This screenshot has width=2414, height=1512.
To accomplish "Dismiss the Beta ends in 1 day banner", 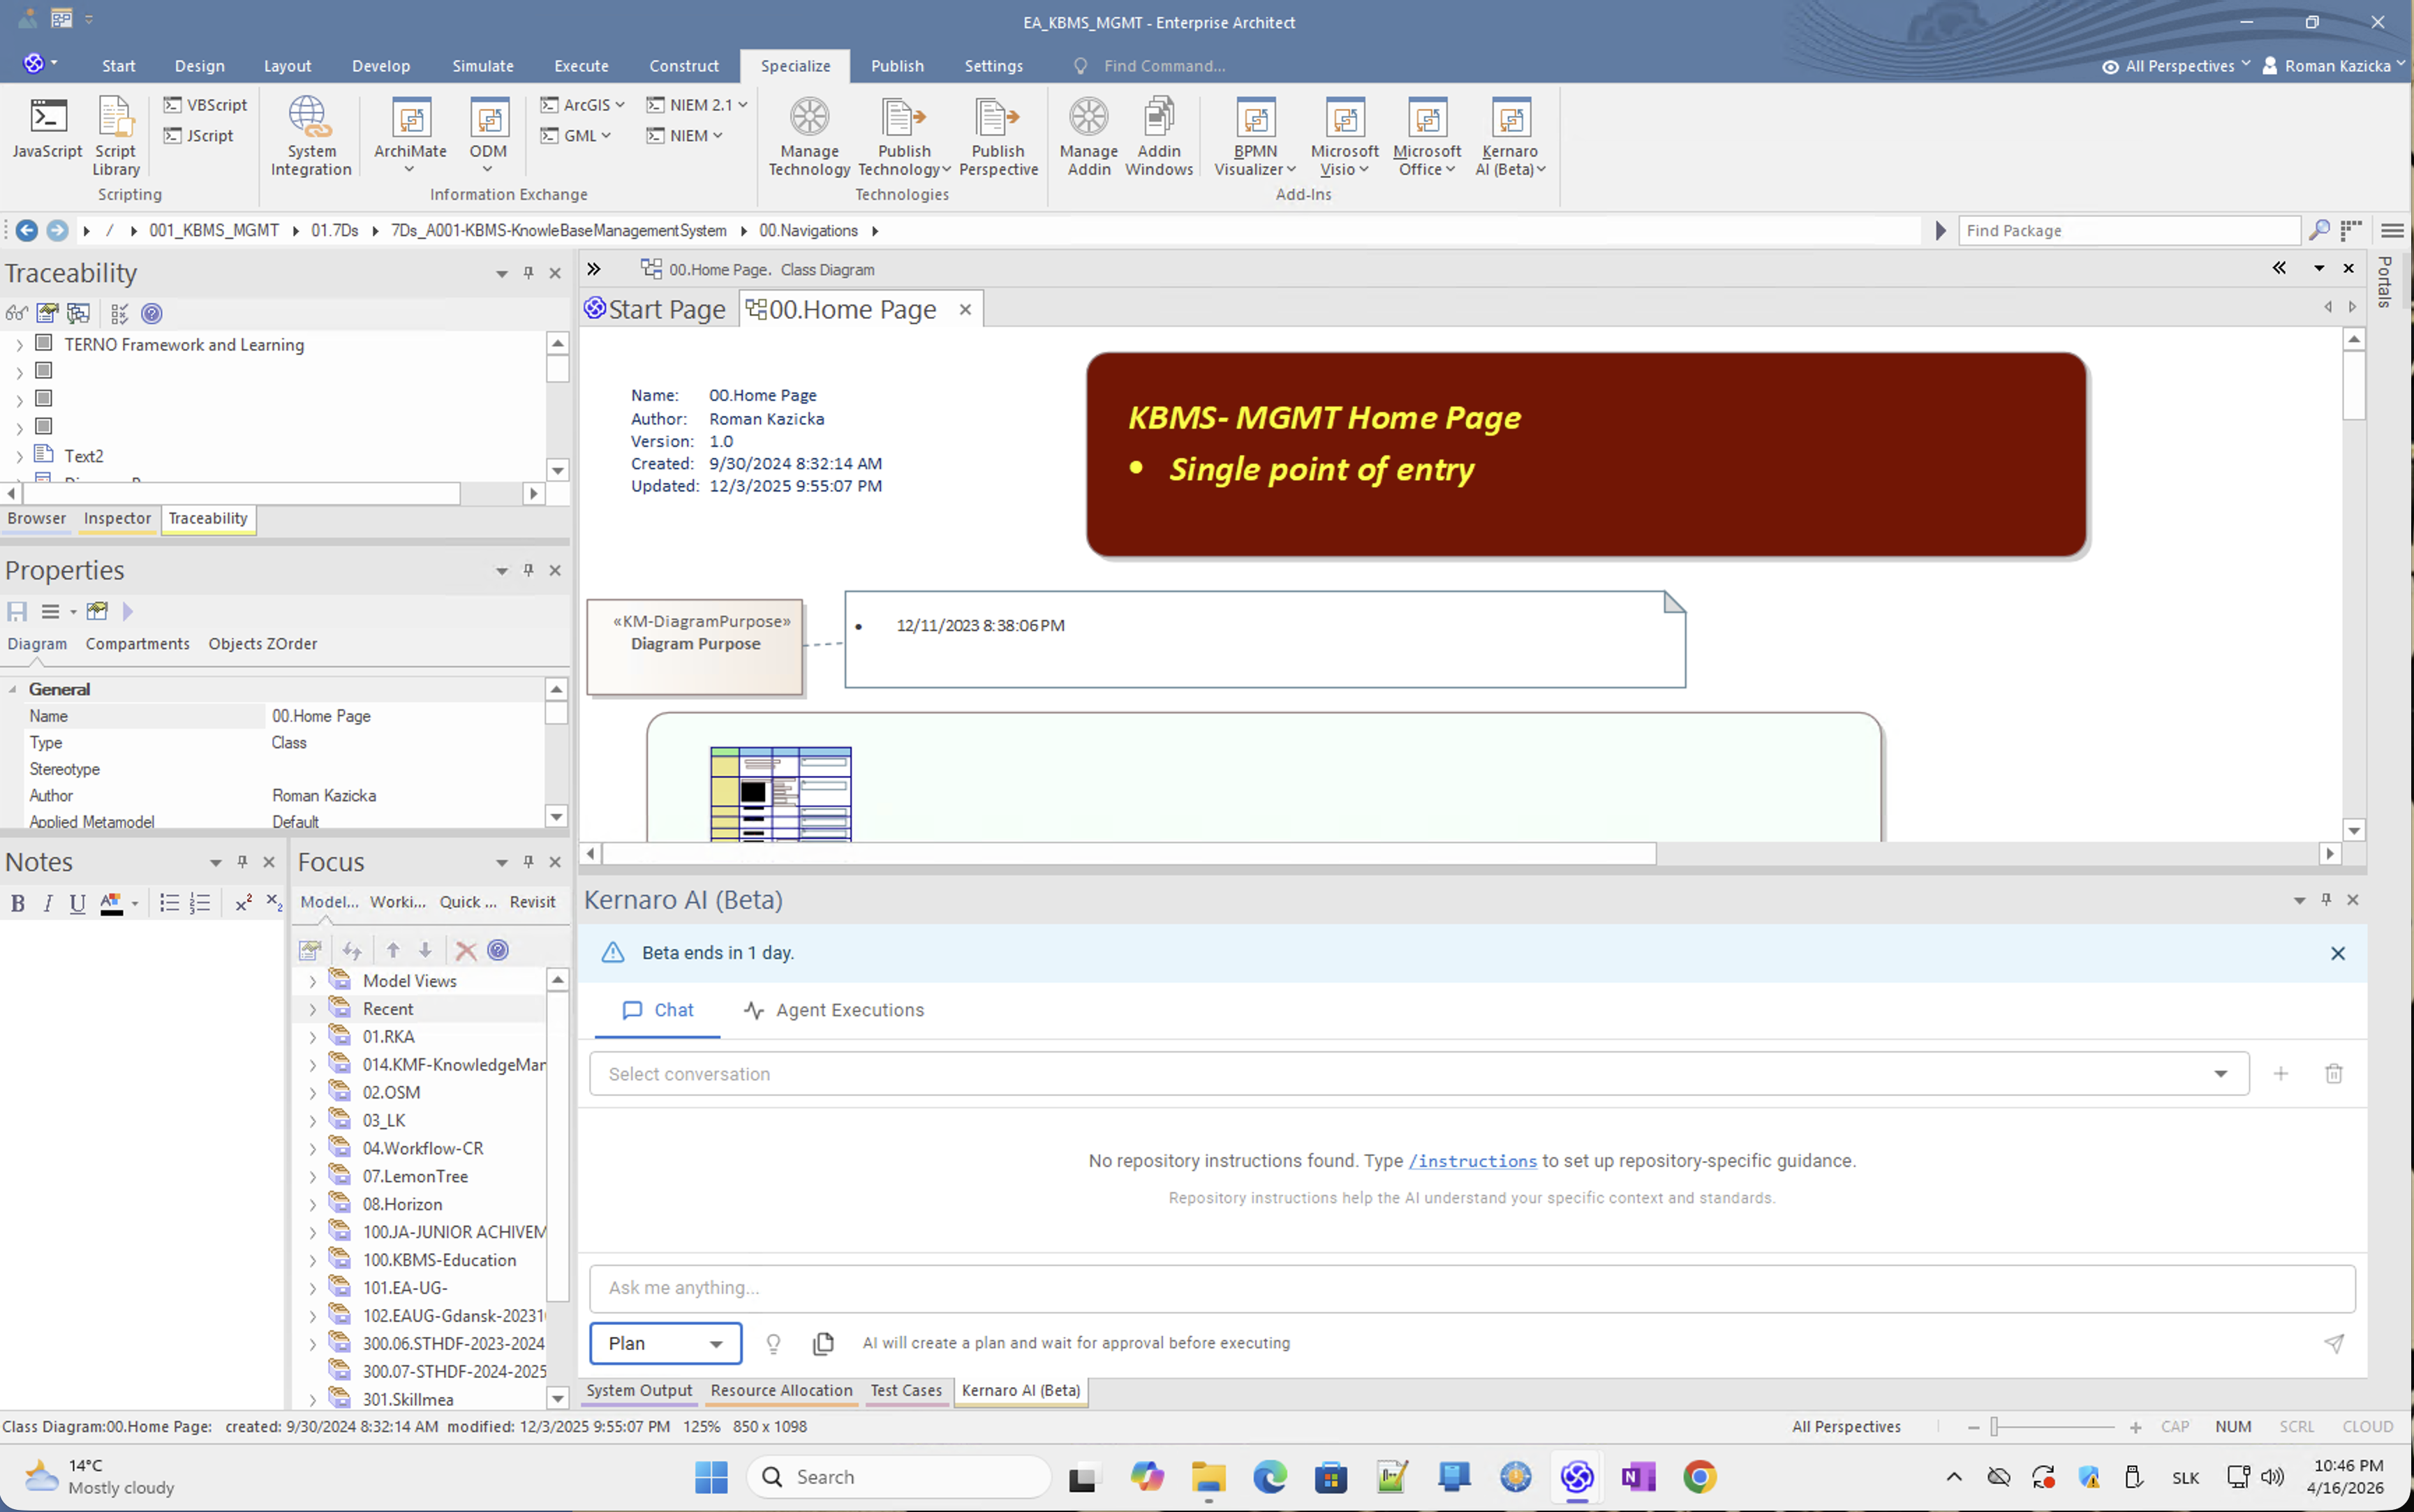I will 2337,953.
